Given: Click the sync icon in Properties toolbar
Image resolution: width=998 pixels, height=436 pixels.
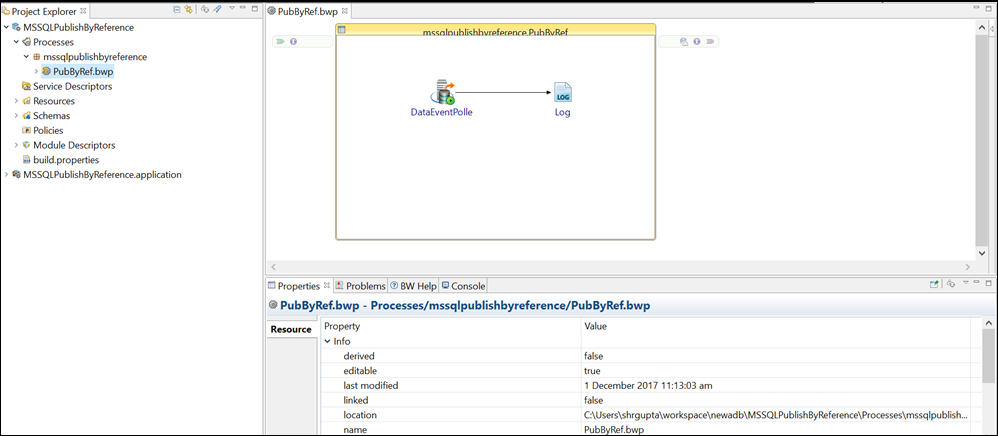Looking at the screenshot, I should click(952, 284).
